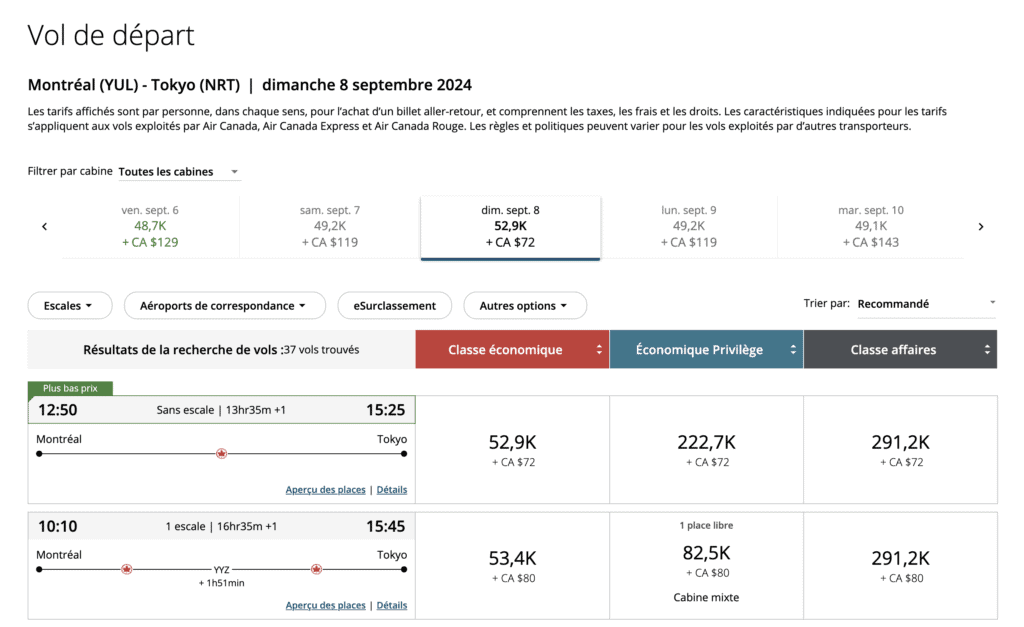Screen dimensions: 1024x627
Task: Show later dates with right arrow
Action: pos(980,227)
